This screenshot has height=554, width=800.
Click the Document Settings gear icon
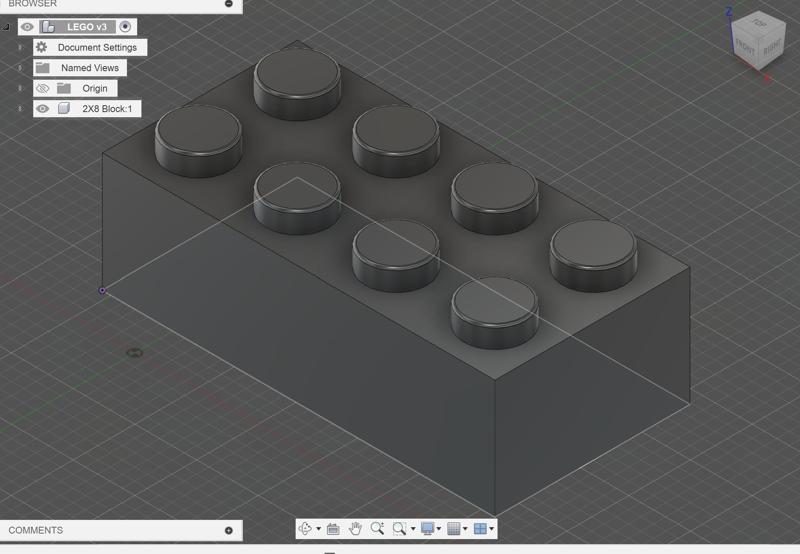42,47
